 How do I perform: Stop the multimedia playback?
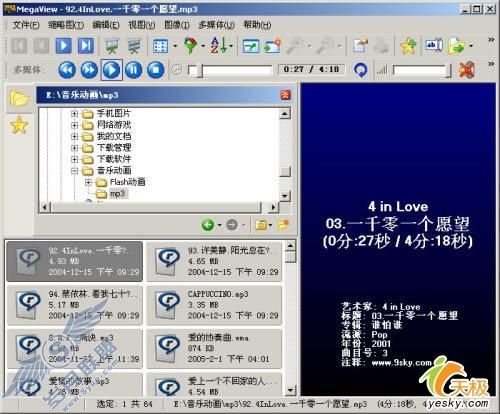[156, 70]
